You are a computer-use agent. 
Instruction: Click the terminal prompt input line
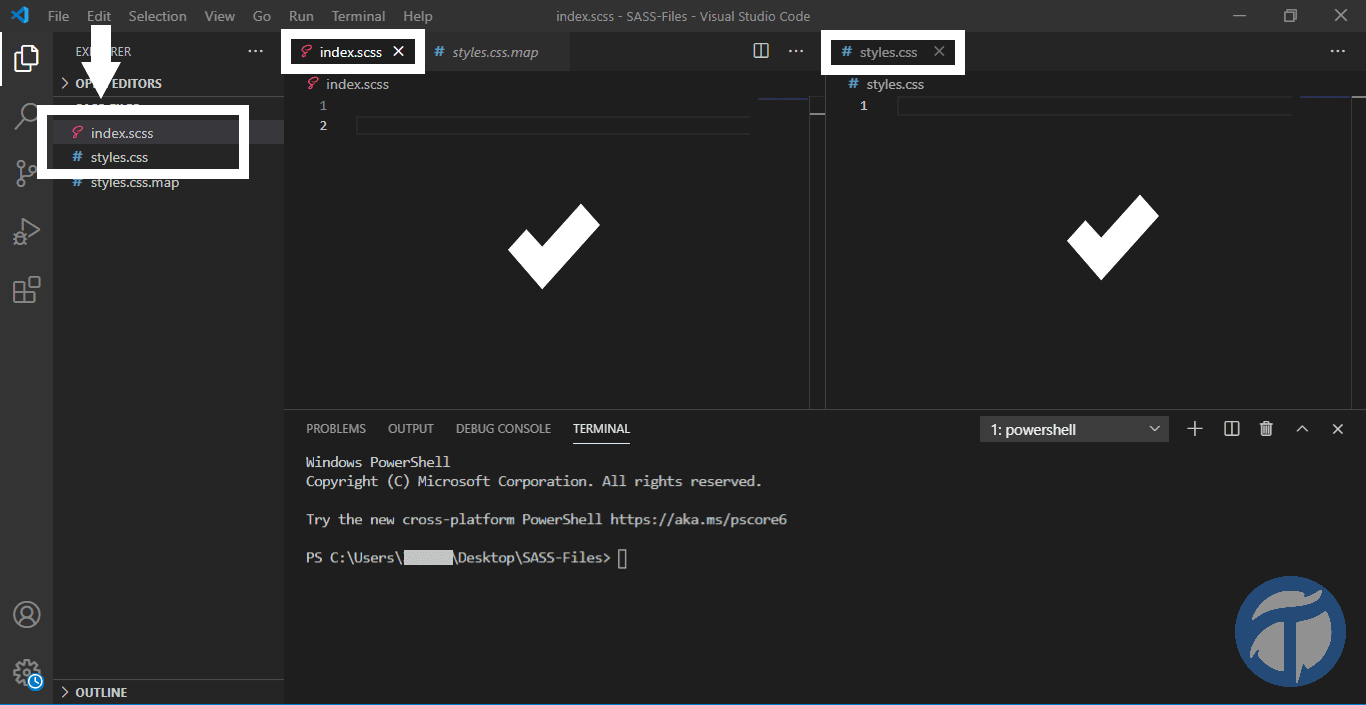622,558
